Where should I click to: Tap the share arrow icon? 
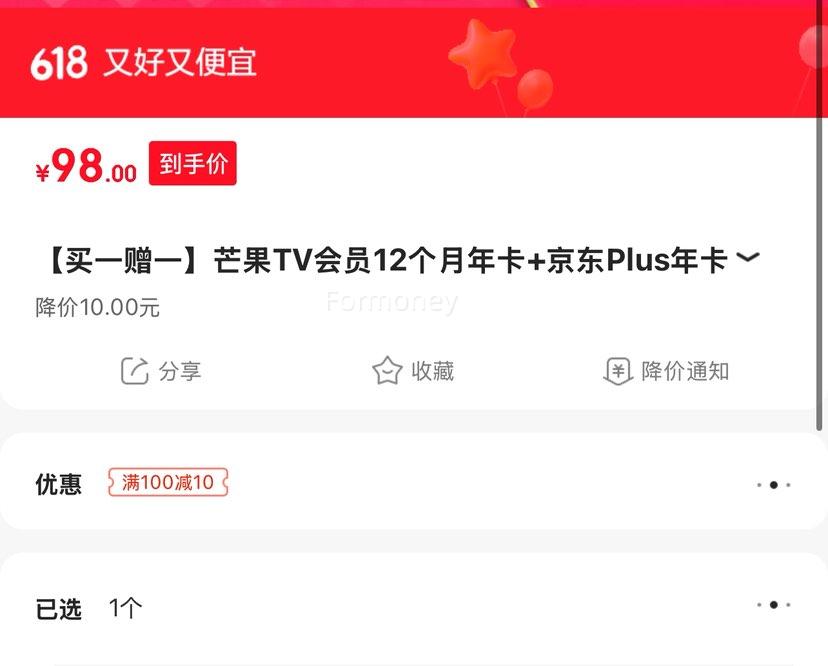click(x=134, y=371)
